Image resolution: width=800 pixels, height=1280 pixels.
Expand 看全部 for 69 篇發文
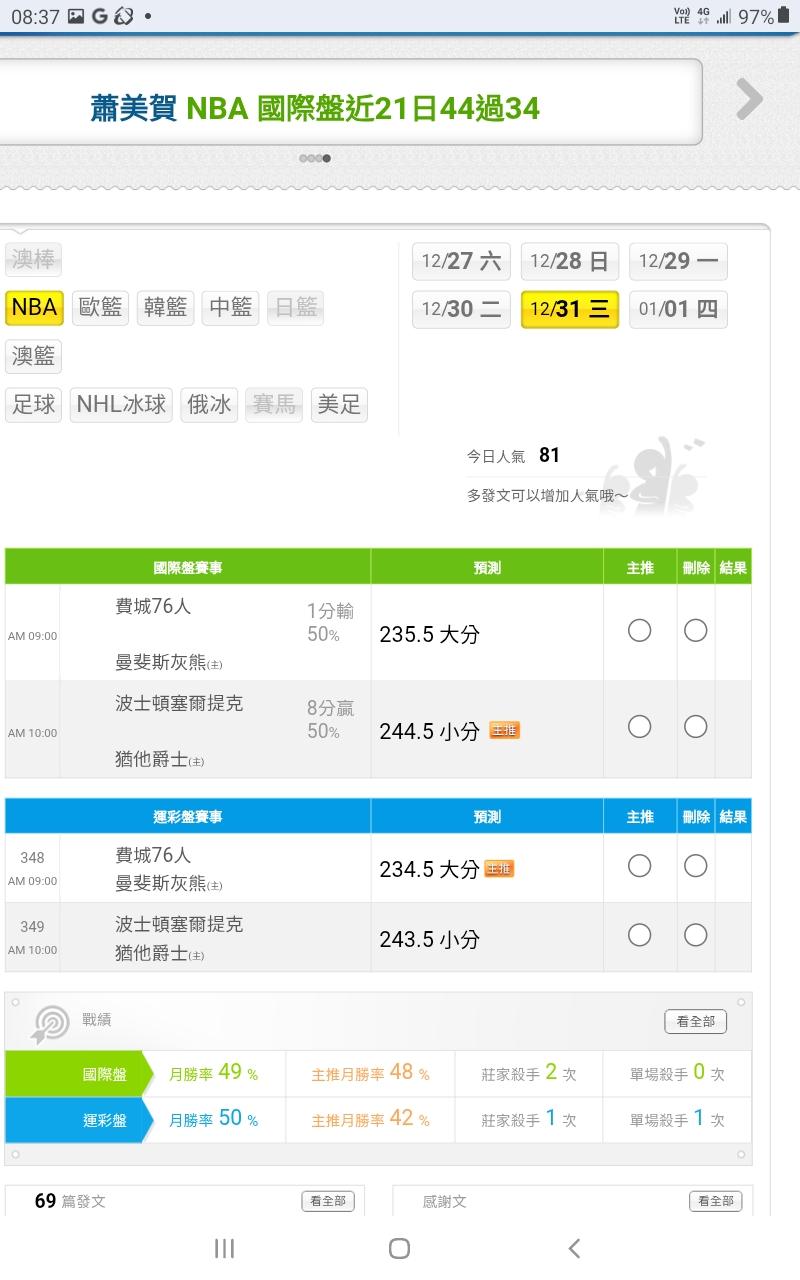point(328,1201)
